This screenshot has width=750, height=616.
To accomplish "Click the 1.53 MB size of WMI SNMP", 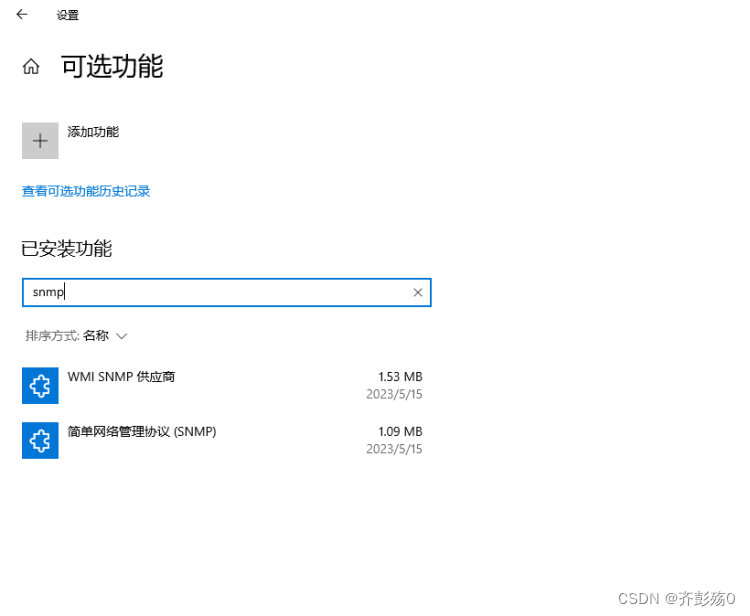I will click(x=399, y=377).
